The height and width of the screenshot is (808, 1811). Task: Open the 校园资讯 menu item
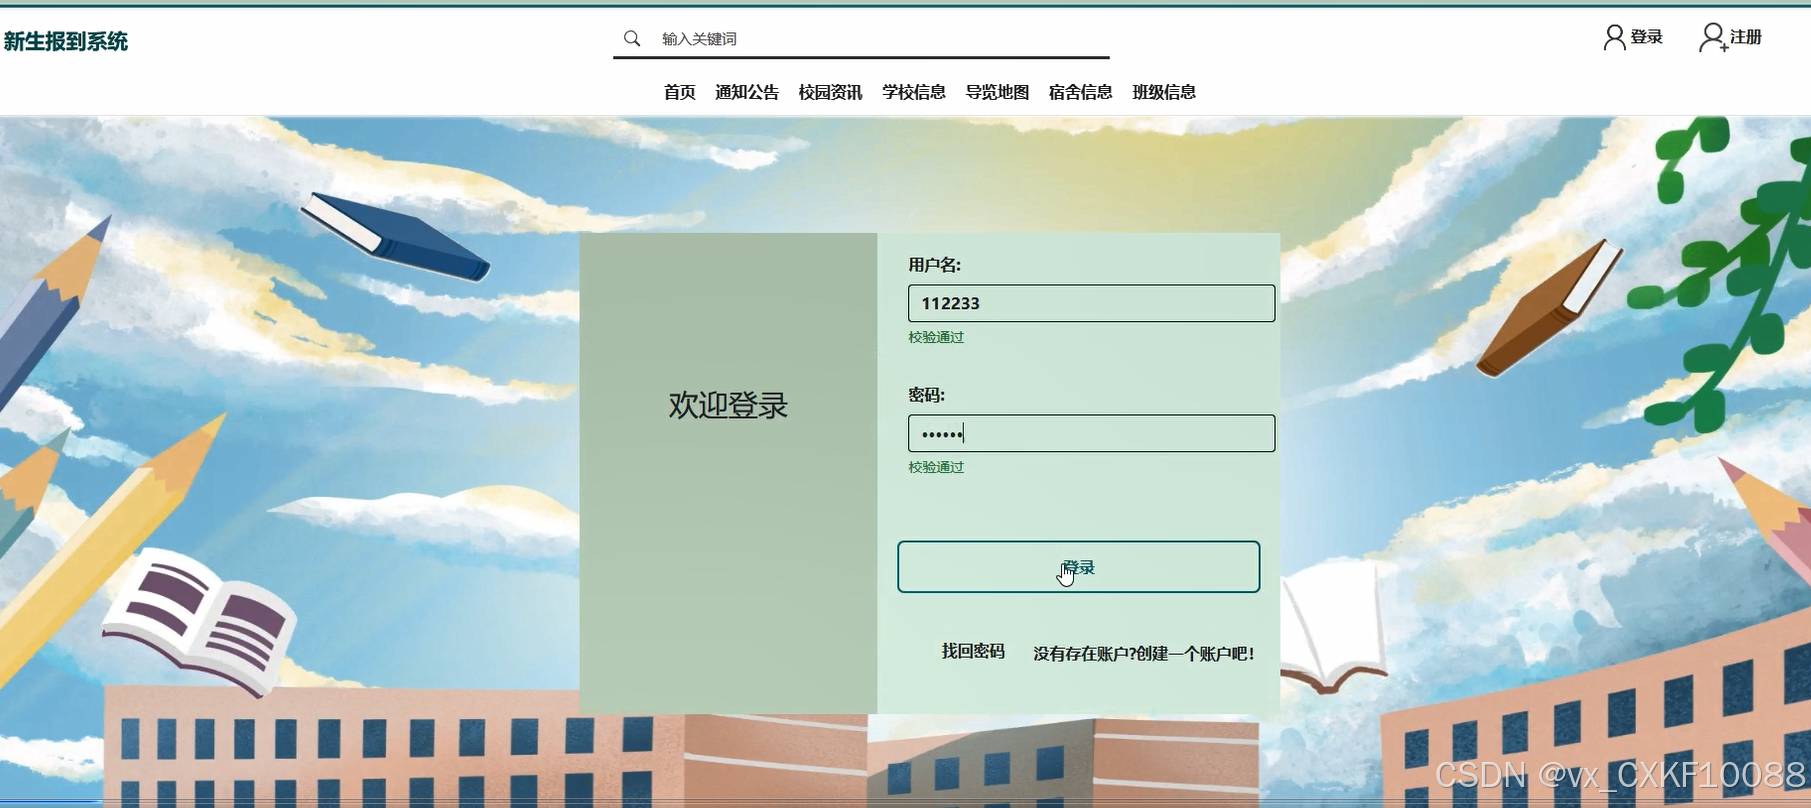pyautogui.click(x=830, y=92)
